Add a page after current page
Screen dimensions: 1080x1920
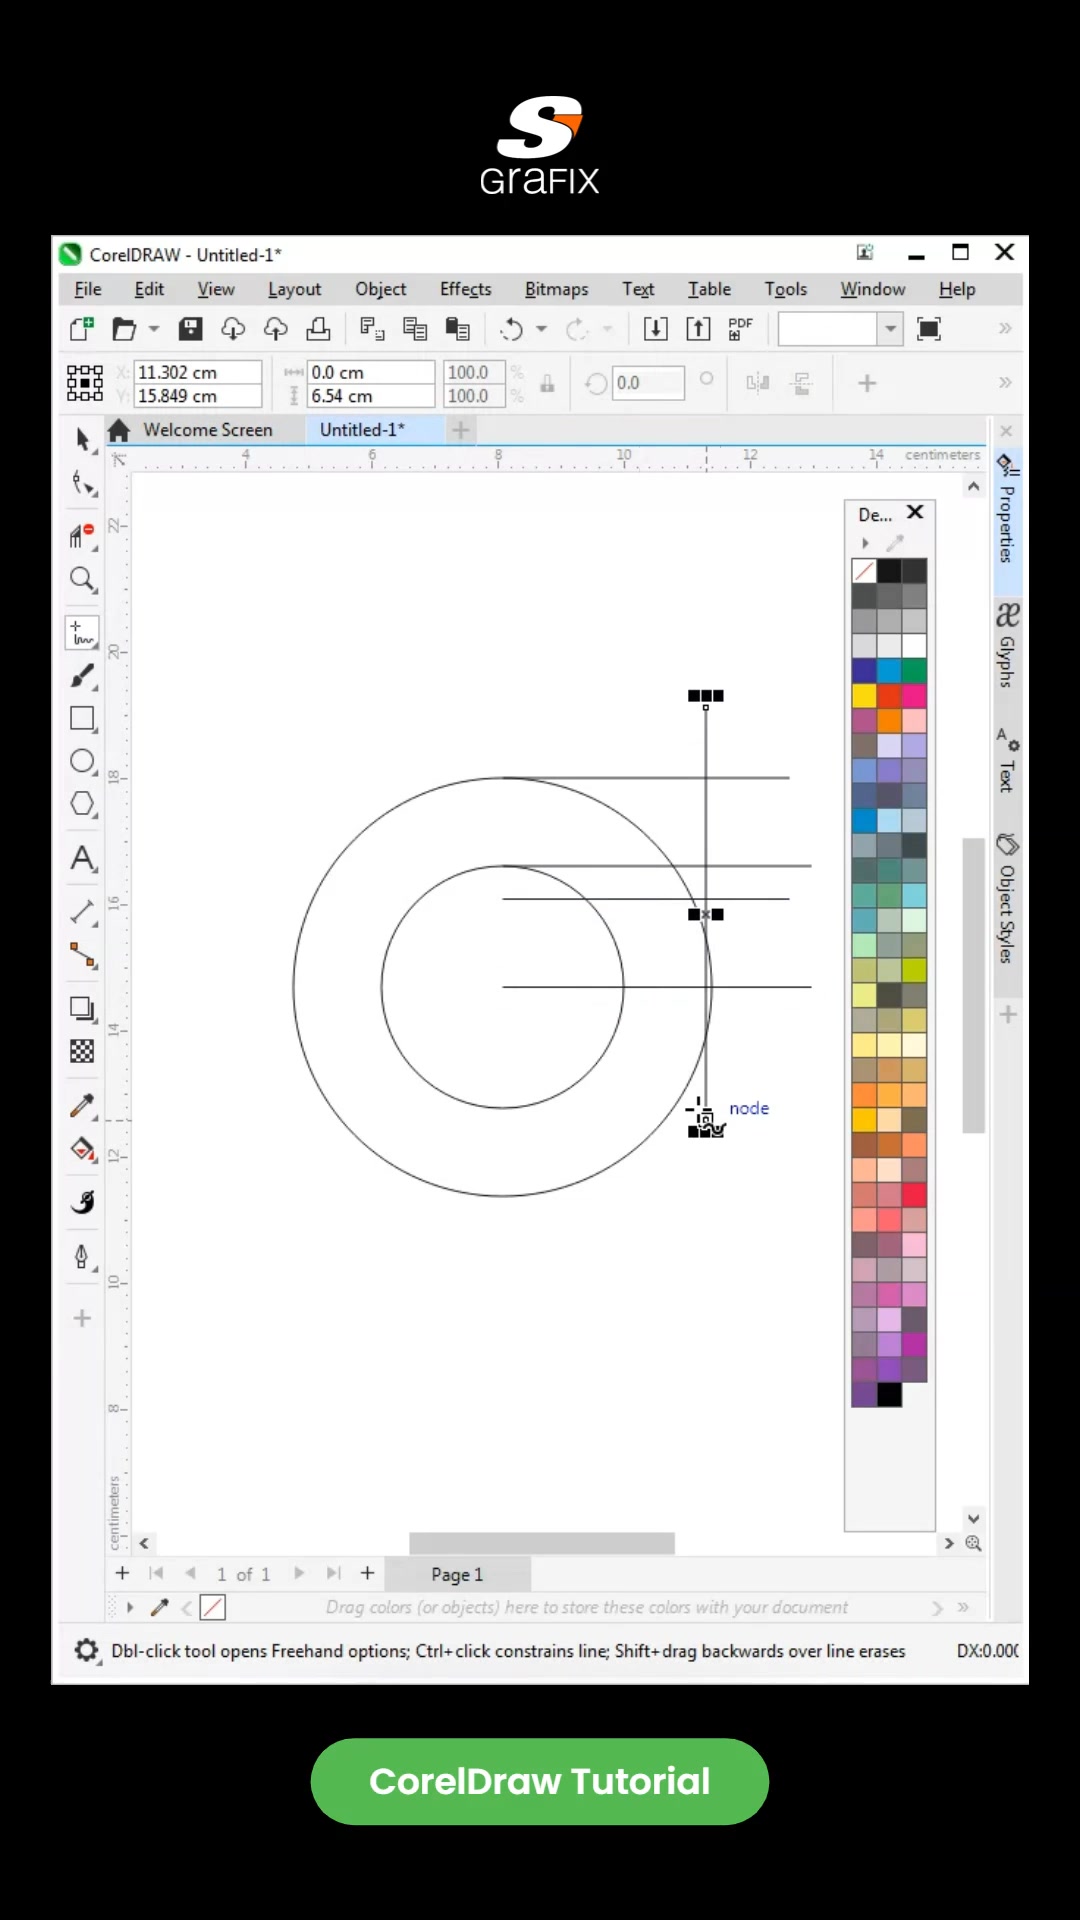[x=367, y=1573]
